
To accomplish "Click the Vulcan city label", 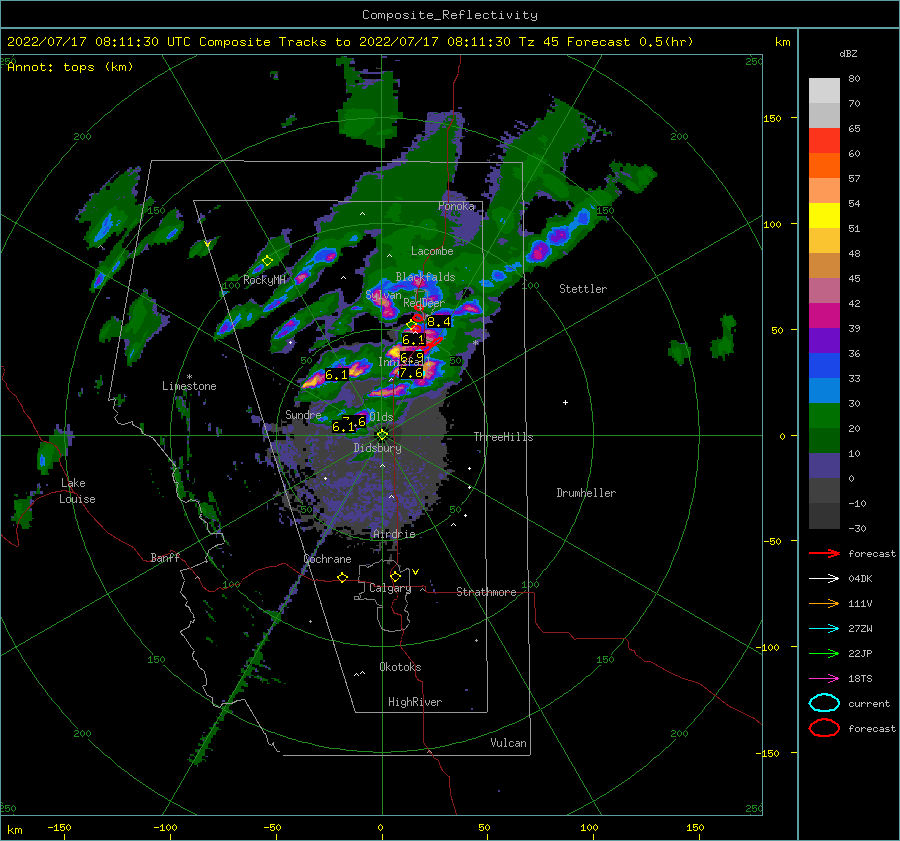I will point(508,743).
